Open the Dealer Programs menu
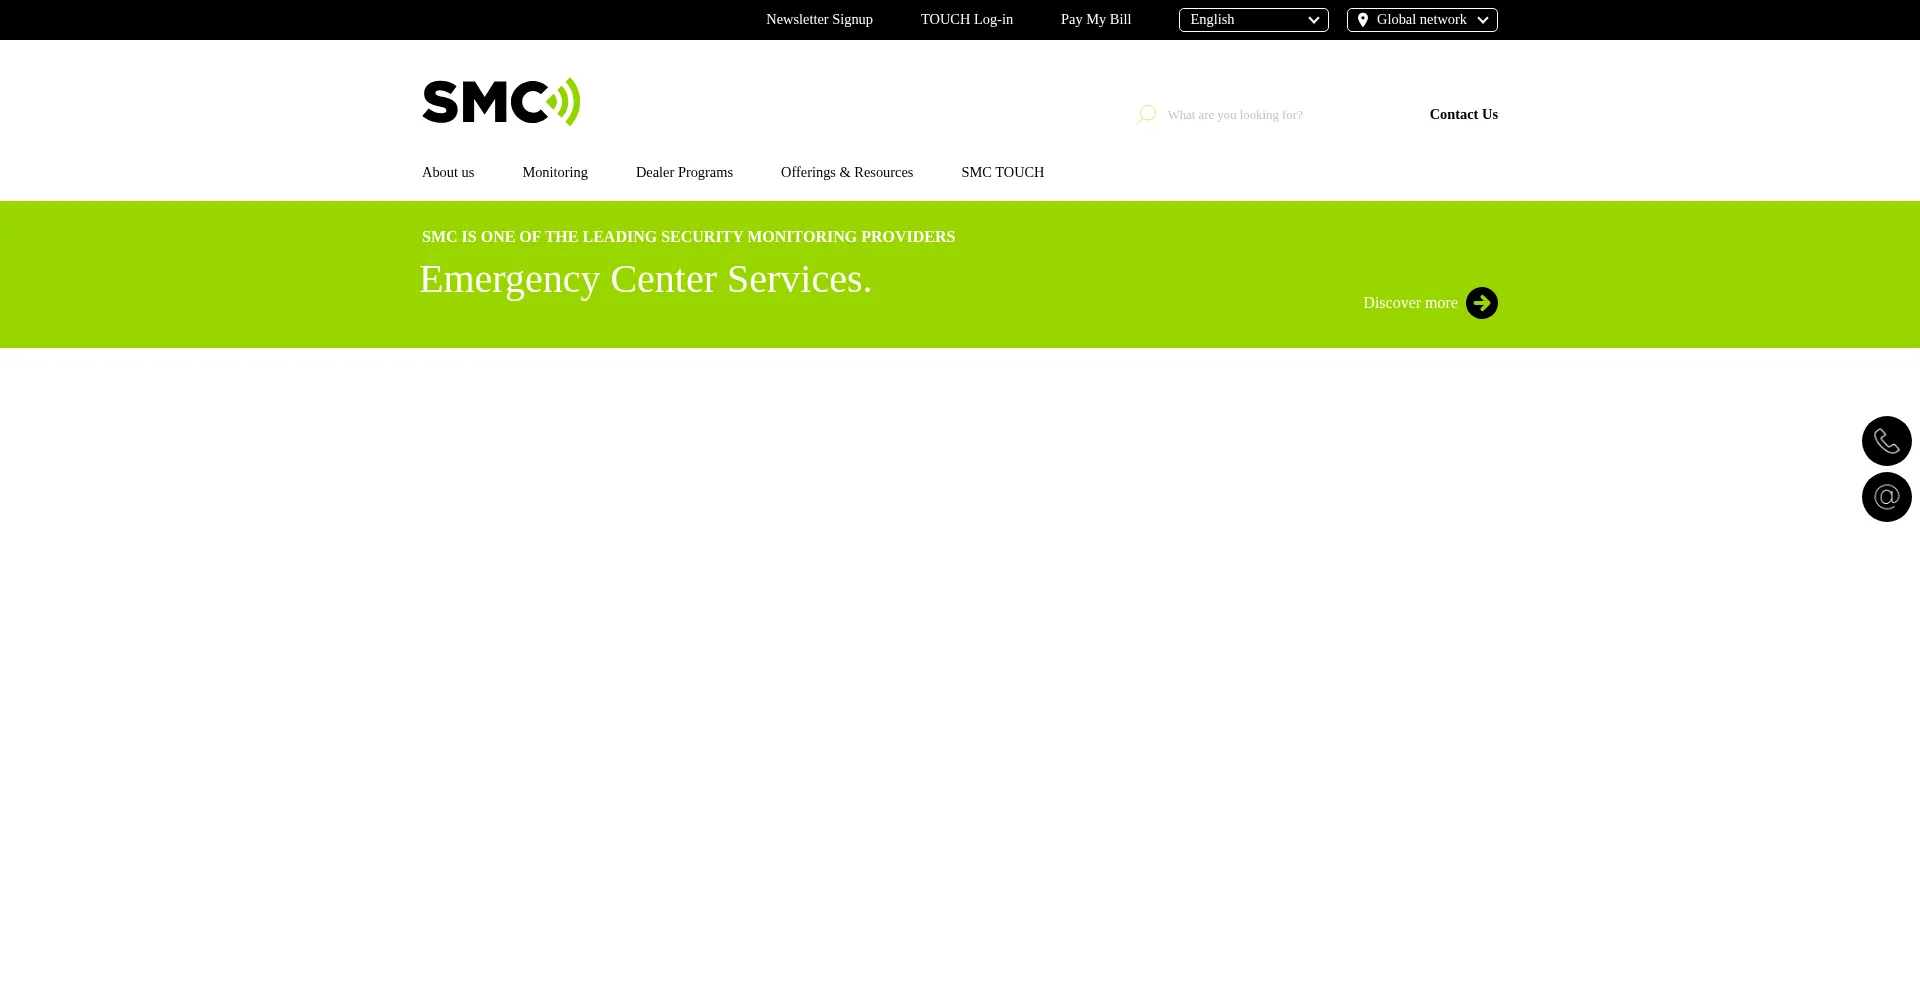This screenshot has height=993, width=1920. 684,172
